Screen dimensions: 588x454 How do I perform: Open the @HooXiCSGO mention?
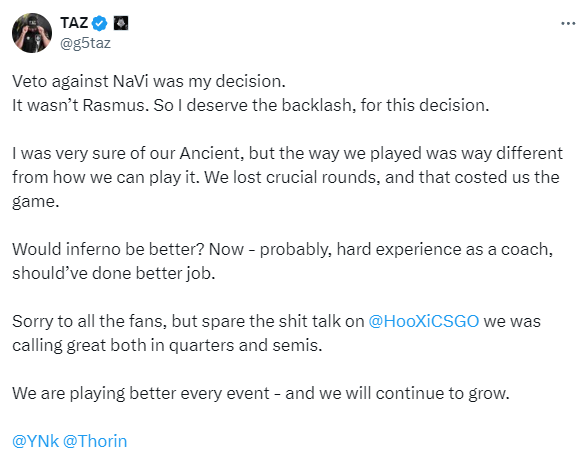pyautogui.click(x=424, y=321)
